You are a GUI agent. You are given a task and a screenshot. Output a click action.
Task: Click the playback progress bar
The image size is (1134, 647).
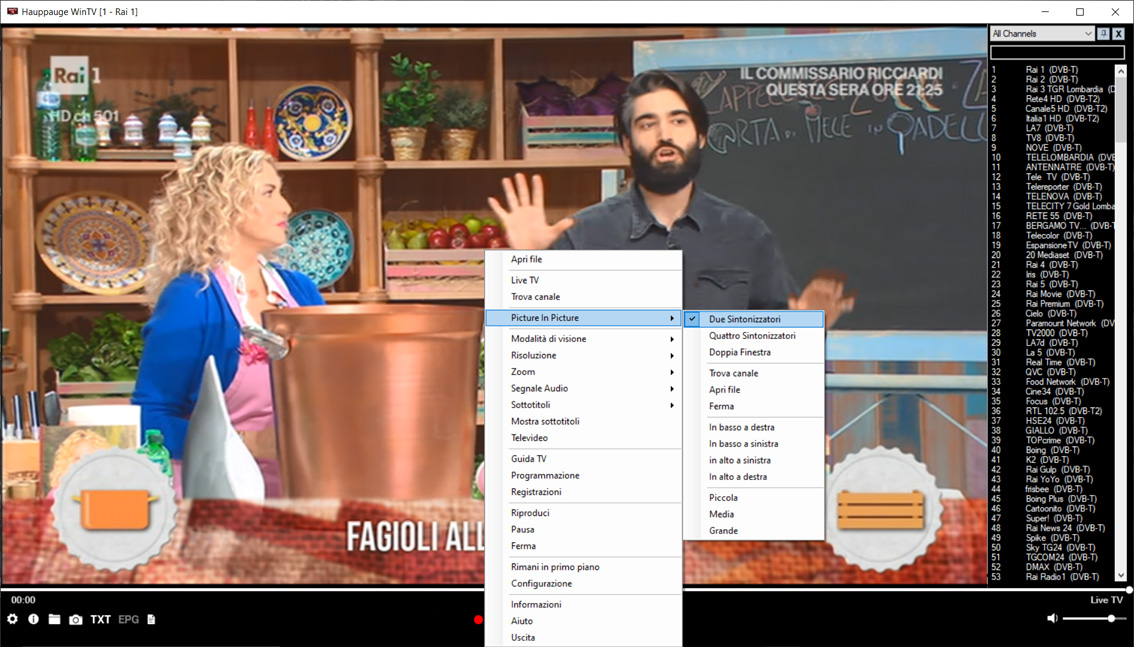click(567, 590)
